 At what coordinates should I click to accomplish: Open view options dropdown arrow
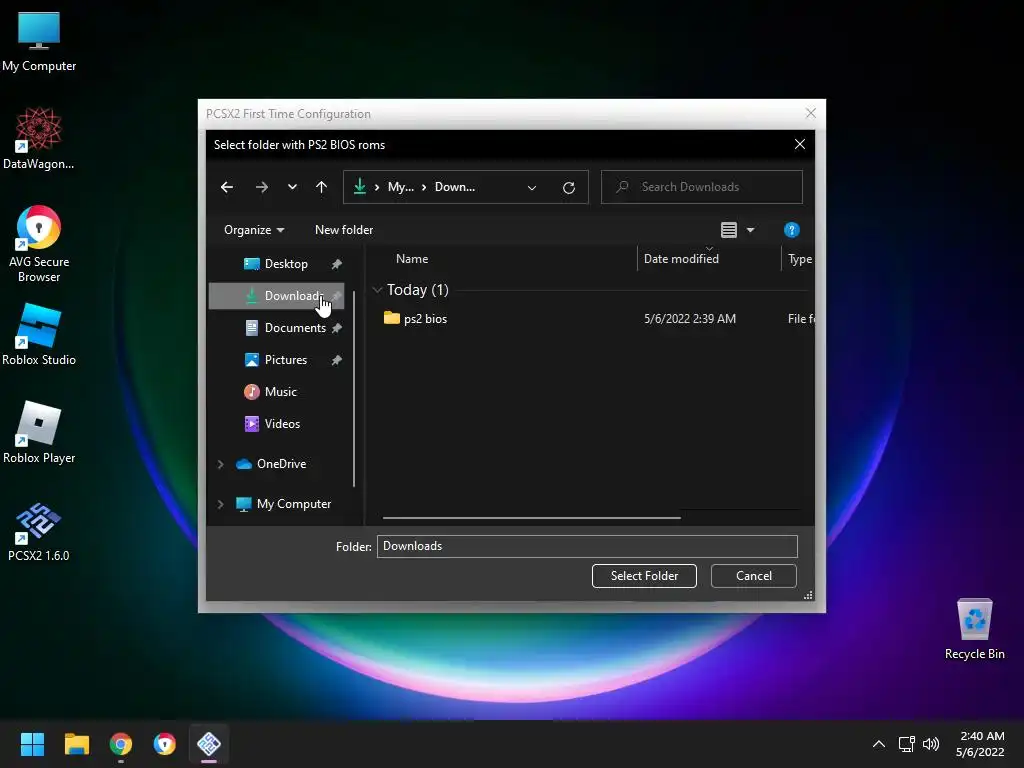click(750, 230)
